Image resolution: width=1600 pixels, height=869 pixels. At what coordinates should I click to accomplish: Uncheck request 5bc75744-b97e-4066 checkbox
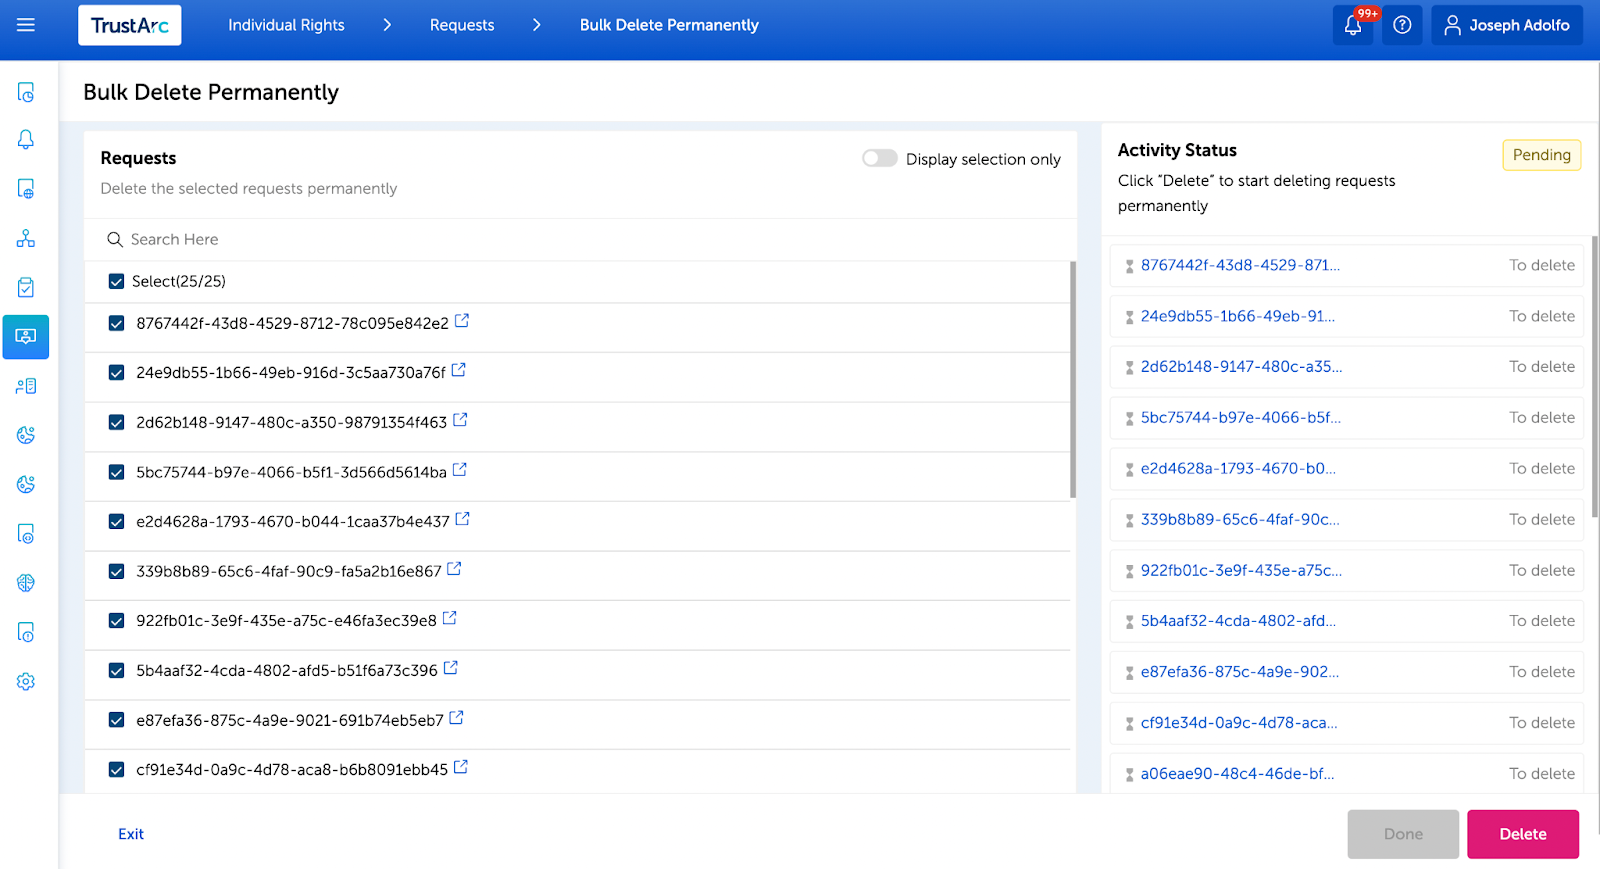[x=116, y=472]
